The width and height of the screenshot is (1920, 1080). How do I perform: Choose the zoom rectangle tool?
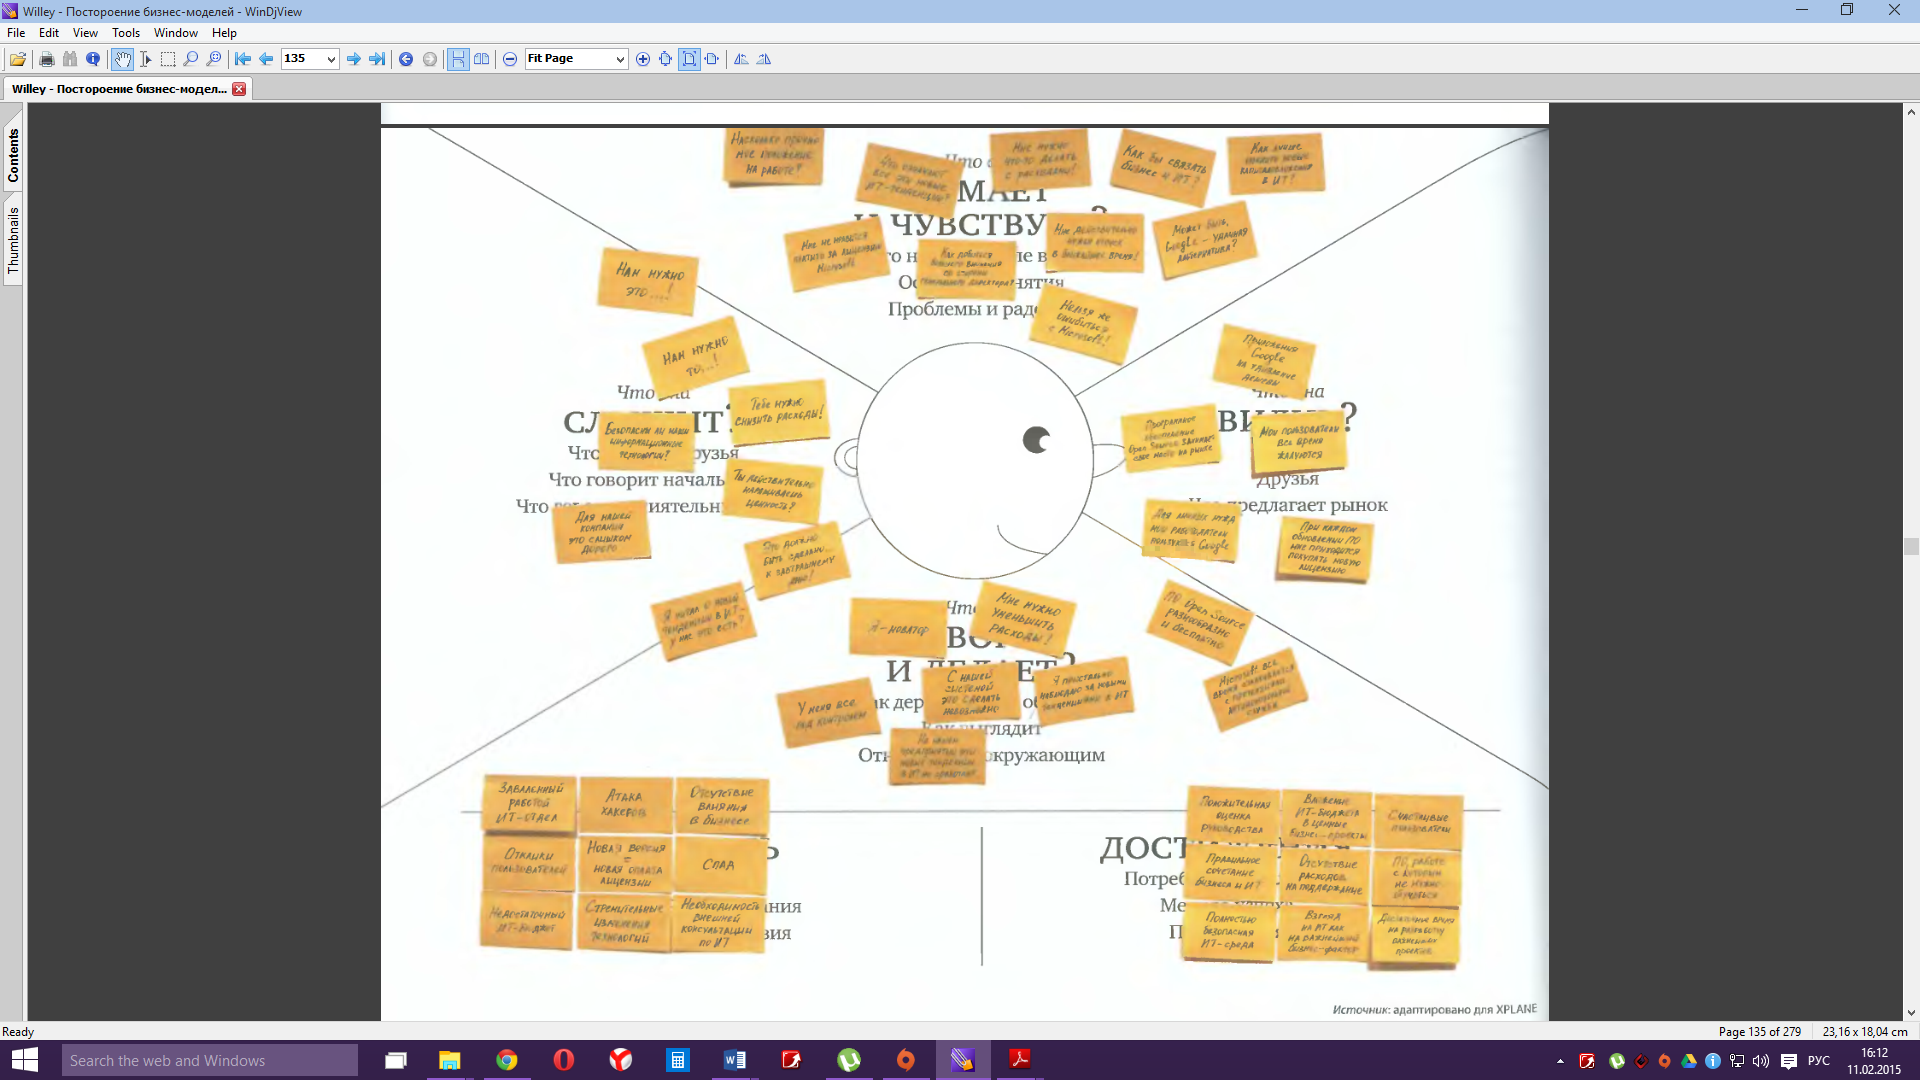pyautogui.click(x=214, y=59)
